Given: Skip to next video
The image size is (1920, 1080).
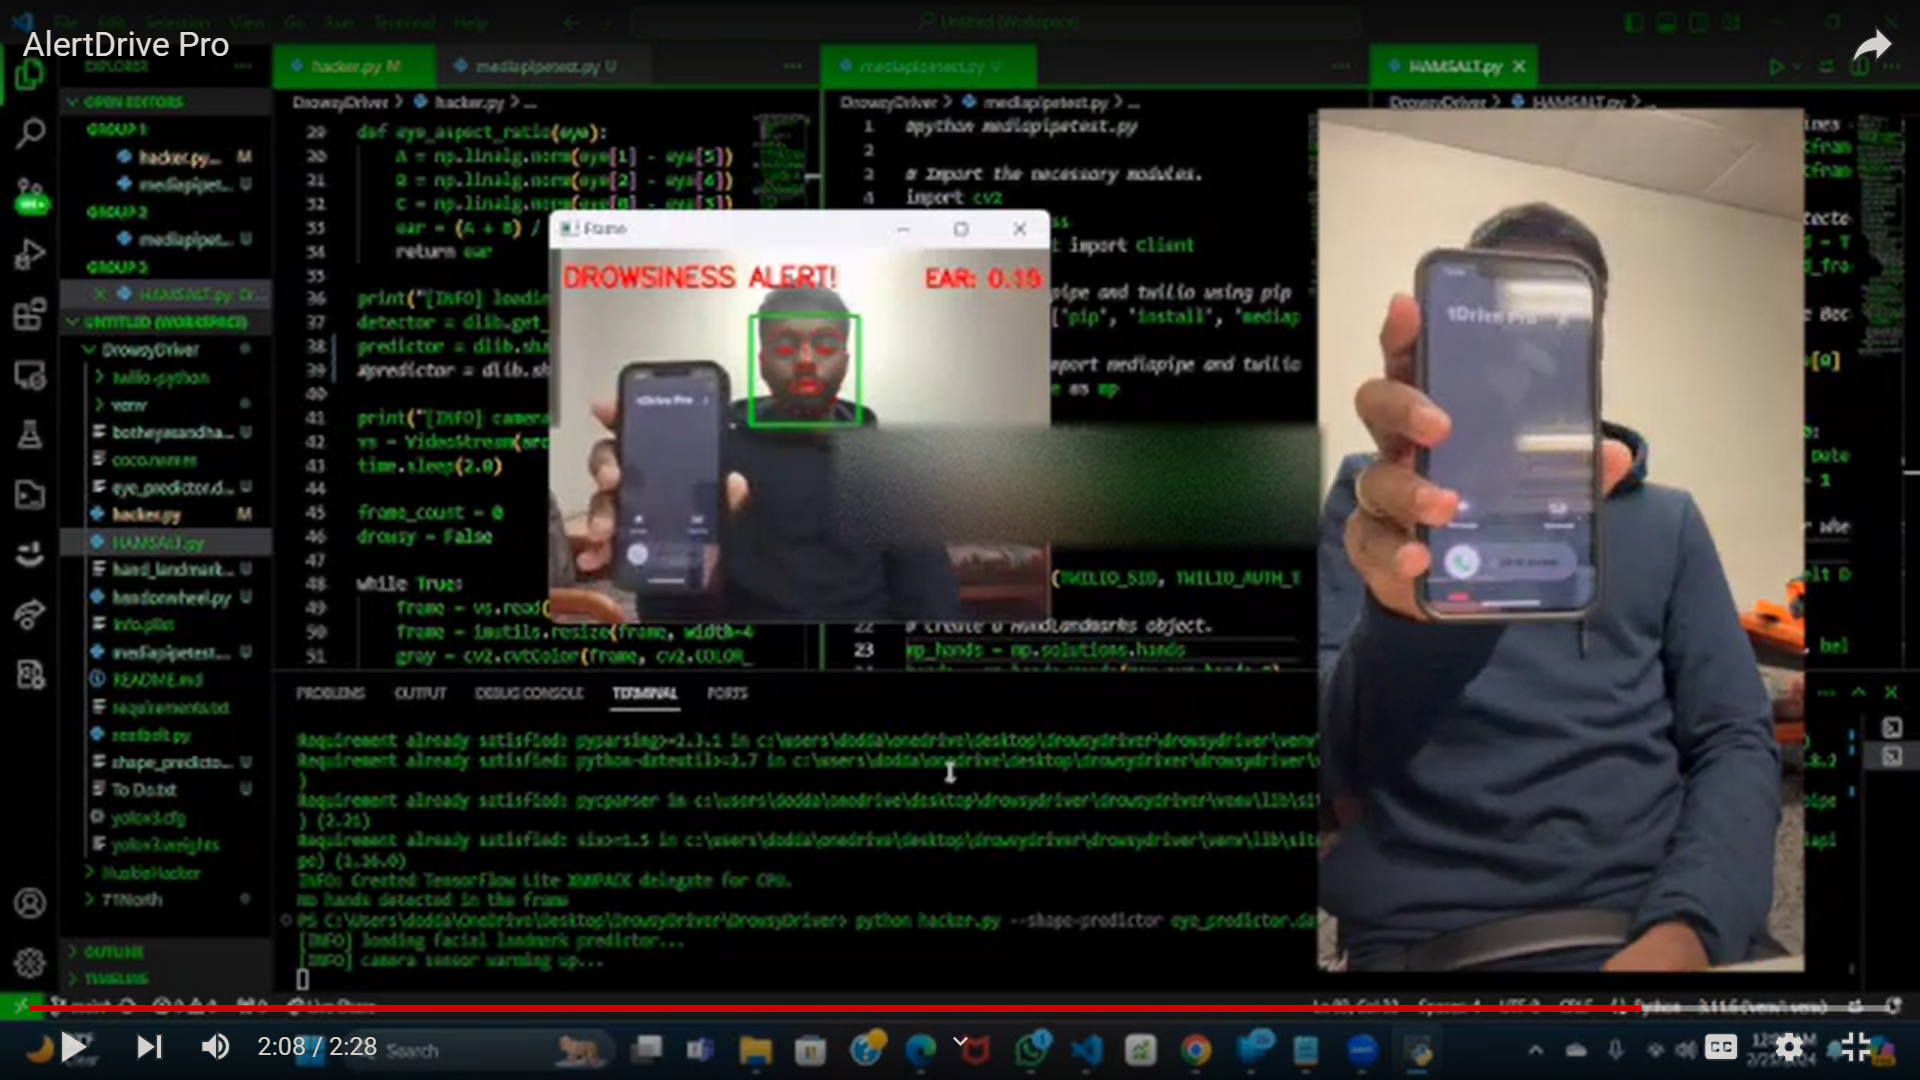Looking at the screenshot, I should (x=149, y=1047).
